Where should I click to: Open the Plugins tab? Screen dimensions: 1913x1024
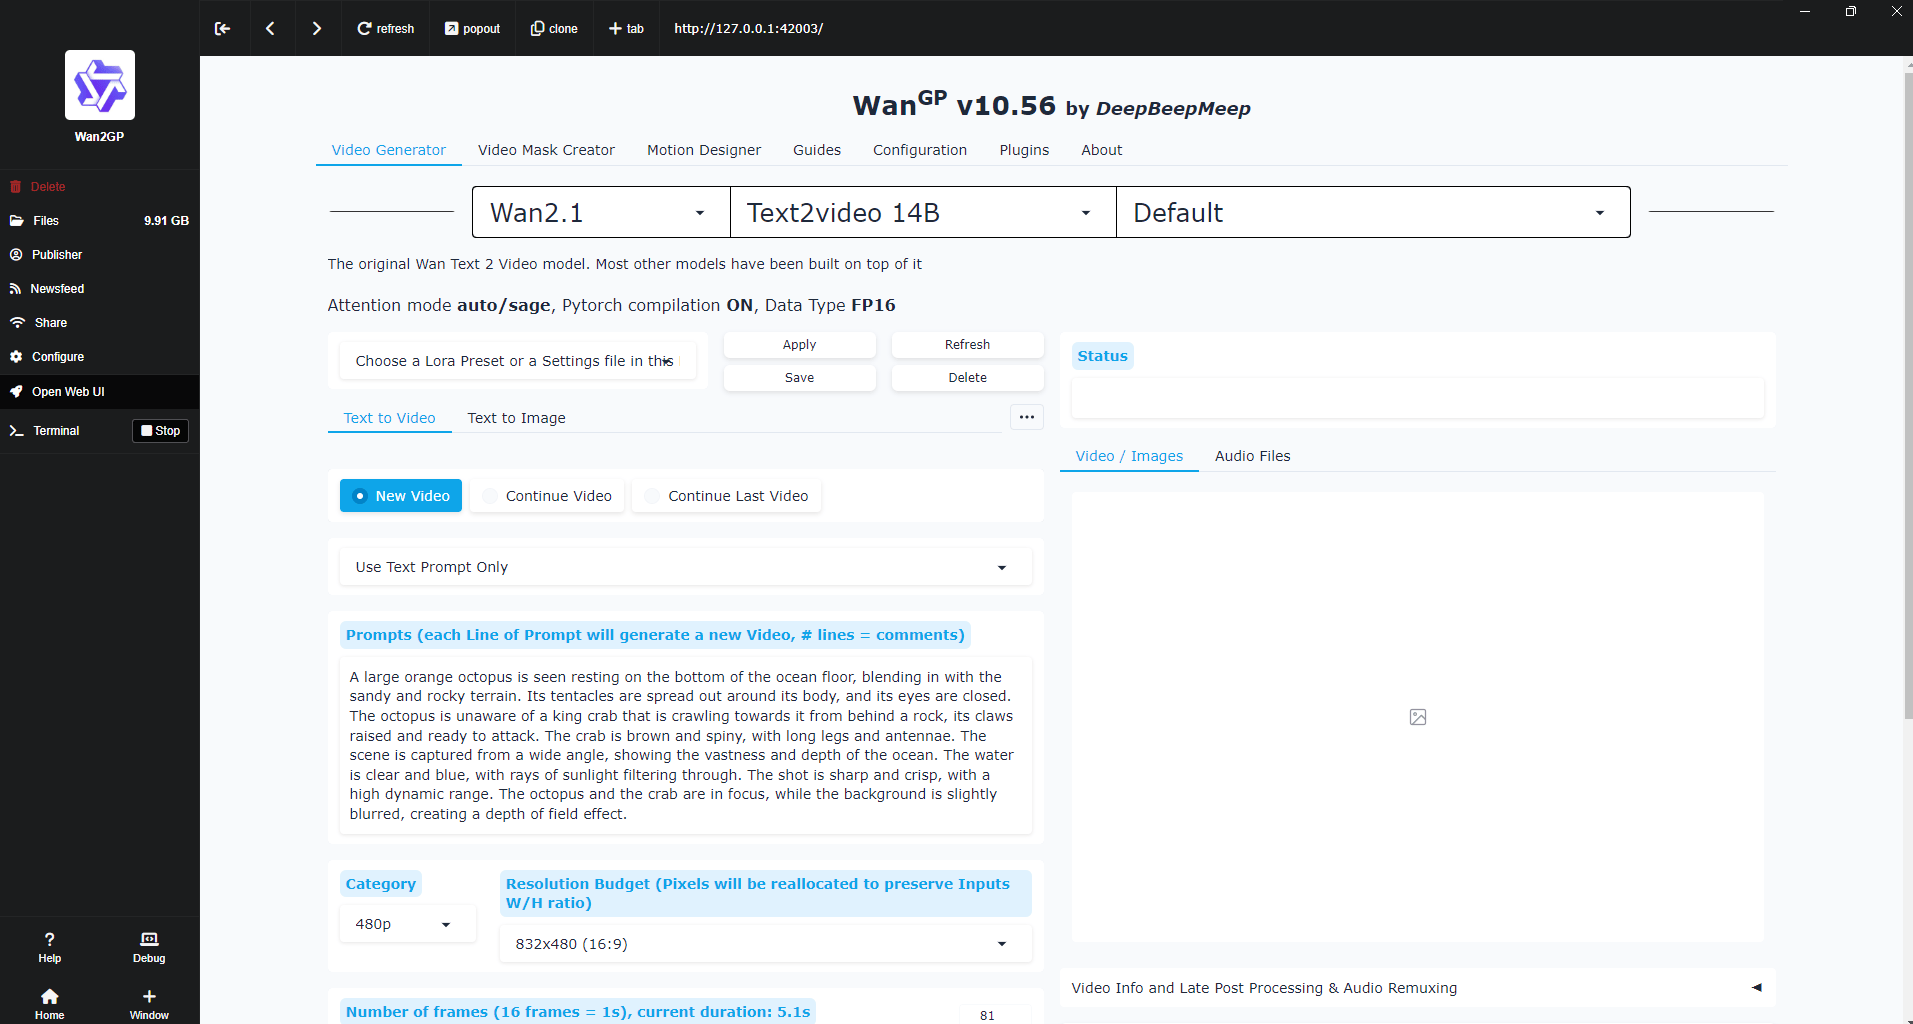pos(1024,150)
